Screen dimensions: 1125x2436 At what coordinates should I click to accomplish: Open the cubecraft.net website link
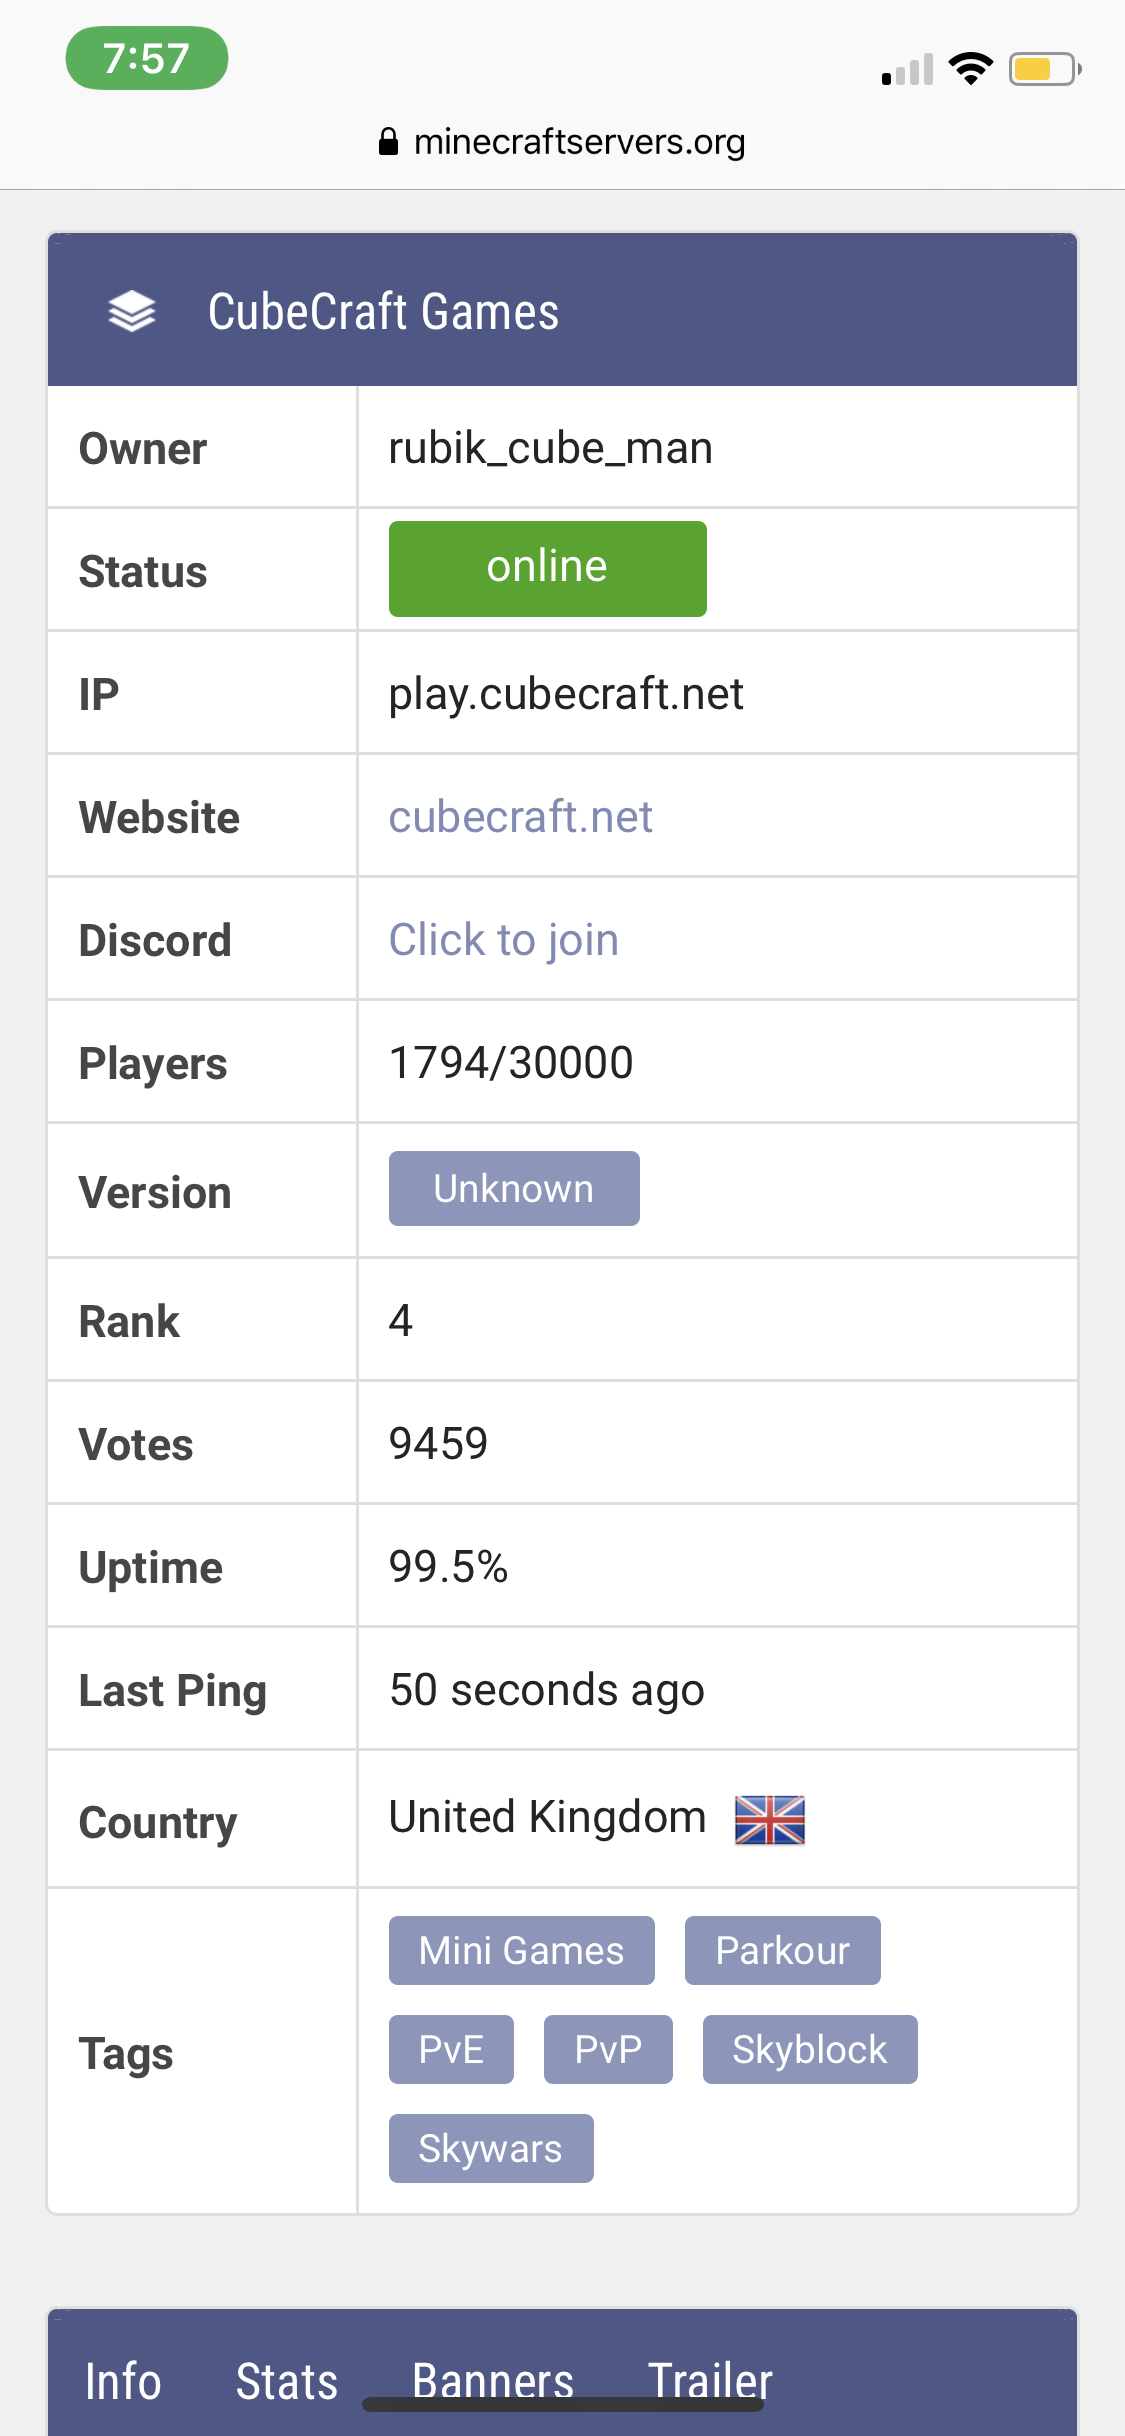[x=520, y=817]
